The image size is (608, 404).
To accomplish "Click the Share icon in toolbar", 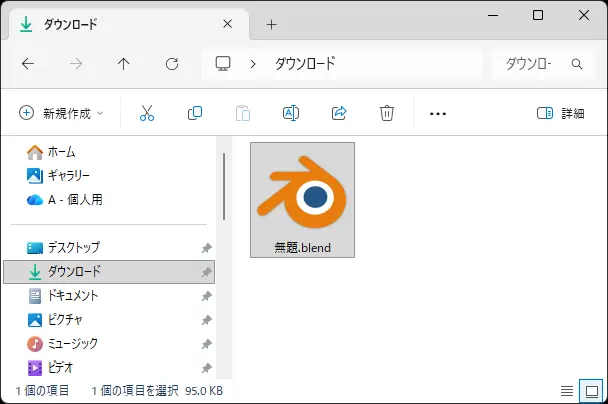I will (x=339, y=113).
